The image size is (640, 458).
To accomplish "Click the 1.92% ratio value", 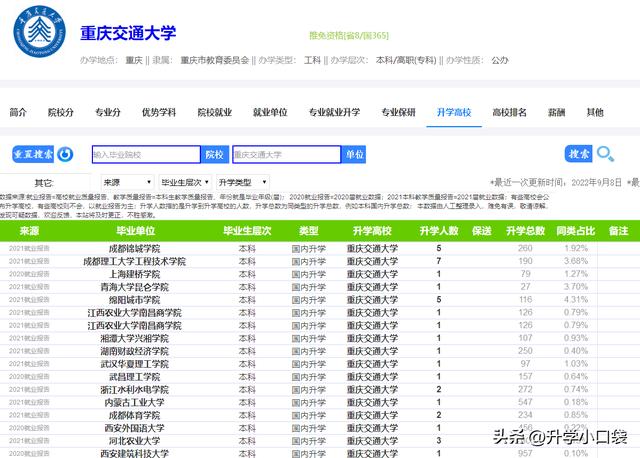I will [576, 248].
